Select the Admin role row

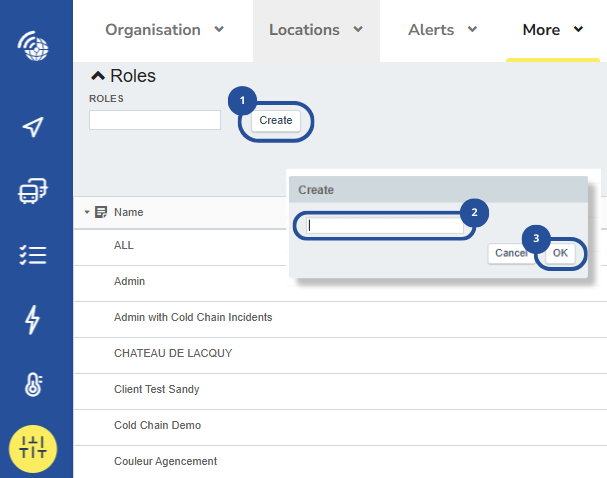click(x=130, y=281)
